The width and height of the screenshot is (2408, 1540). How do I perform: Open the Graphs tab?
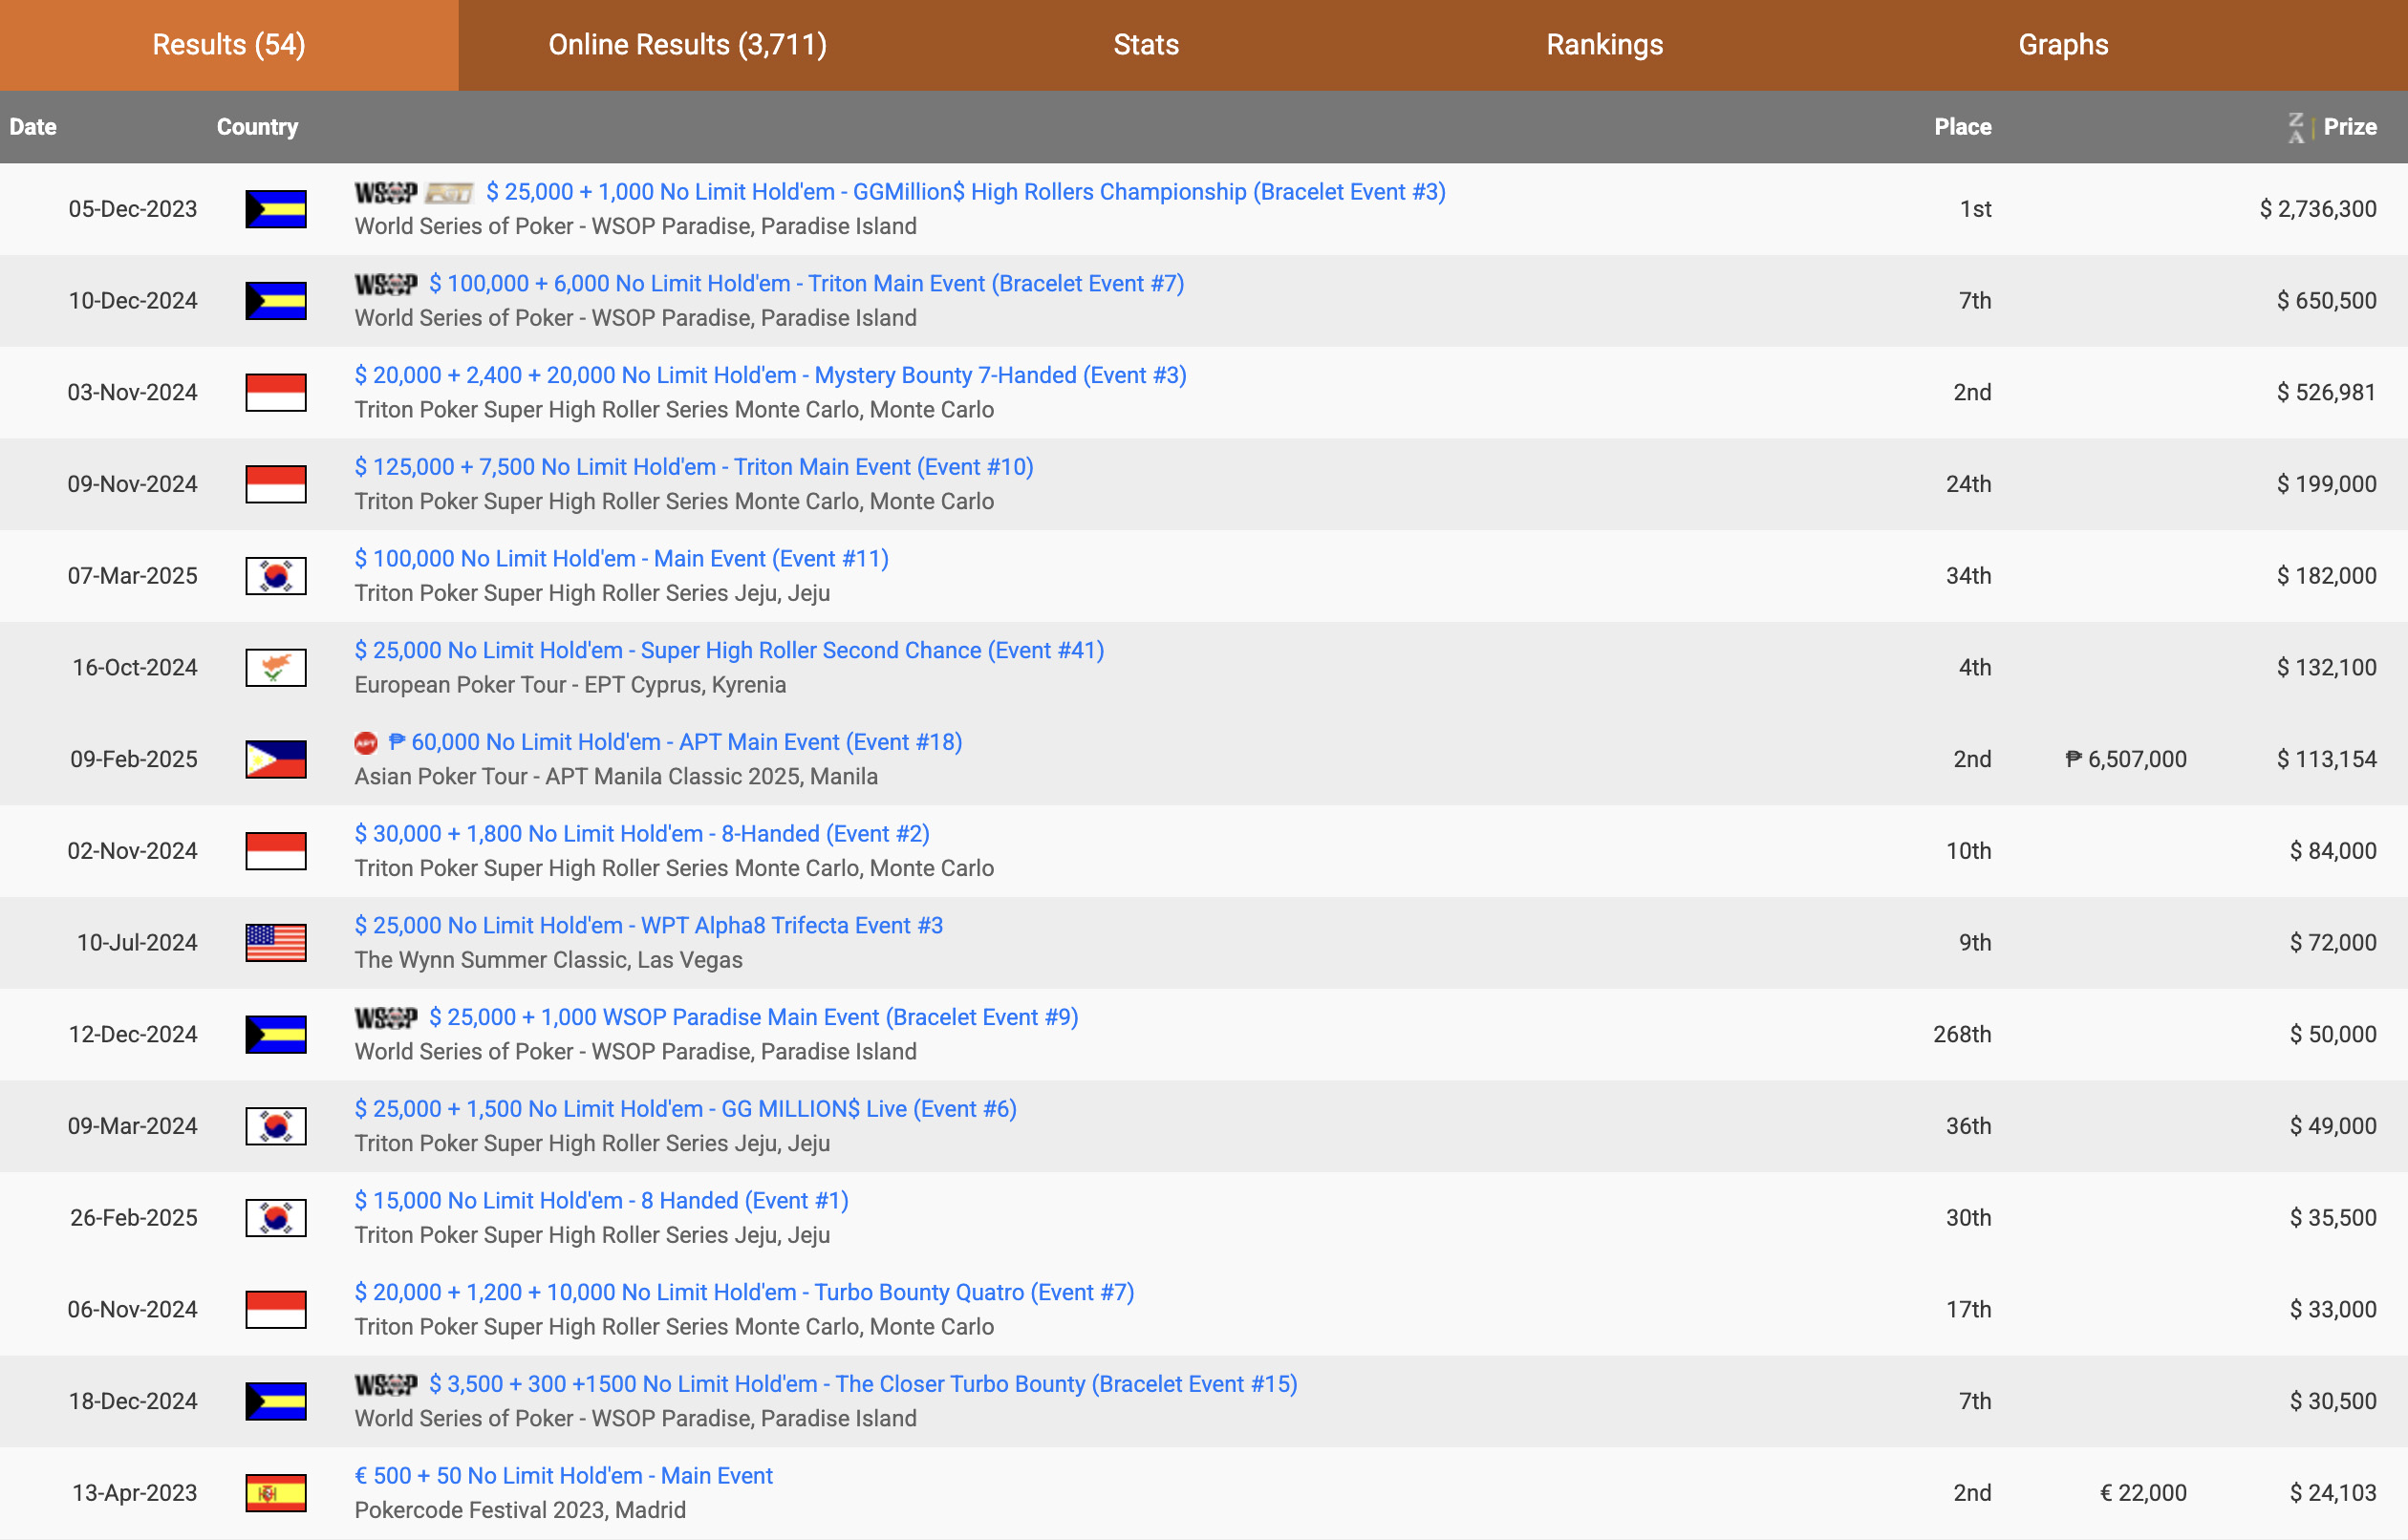tap(2063, 45)
